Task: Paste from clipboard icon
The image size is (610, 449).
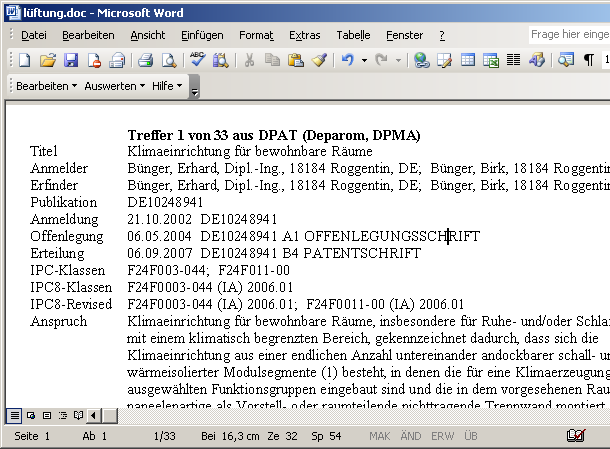Action: [x=296, y=60]
